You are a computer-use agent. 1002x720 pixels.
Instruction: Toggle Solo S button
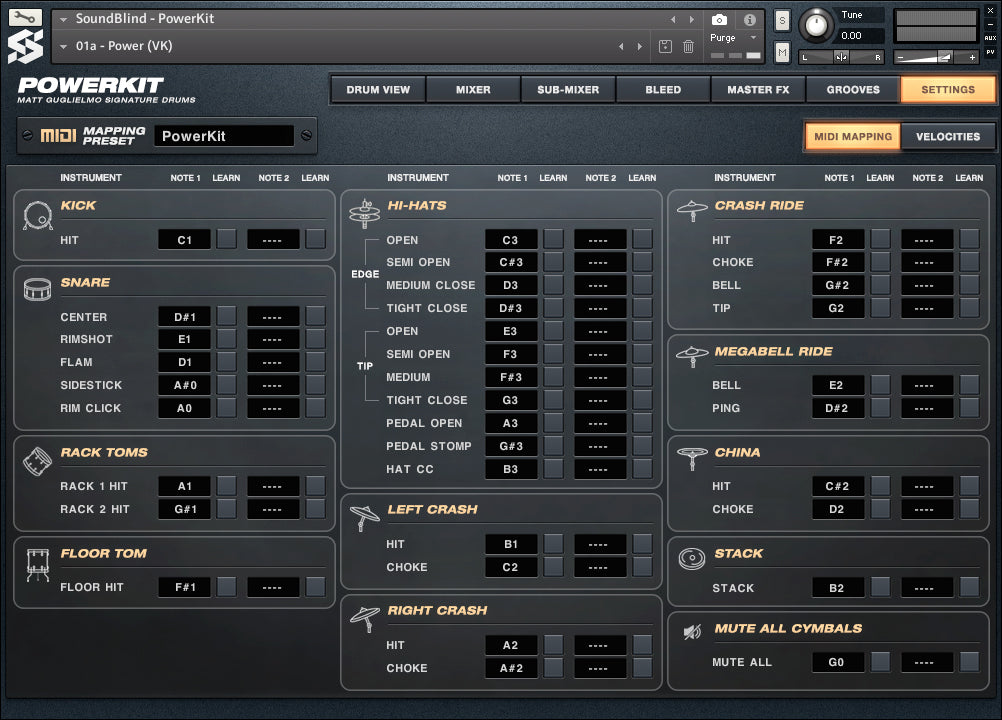pyautogui.click(x=782, y=20)
